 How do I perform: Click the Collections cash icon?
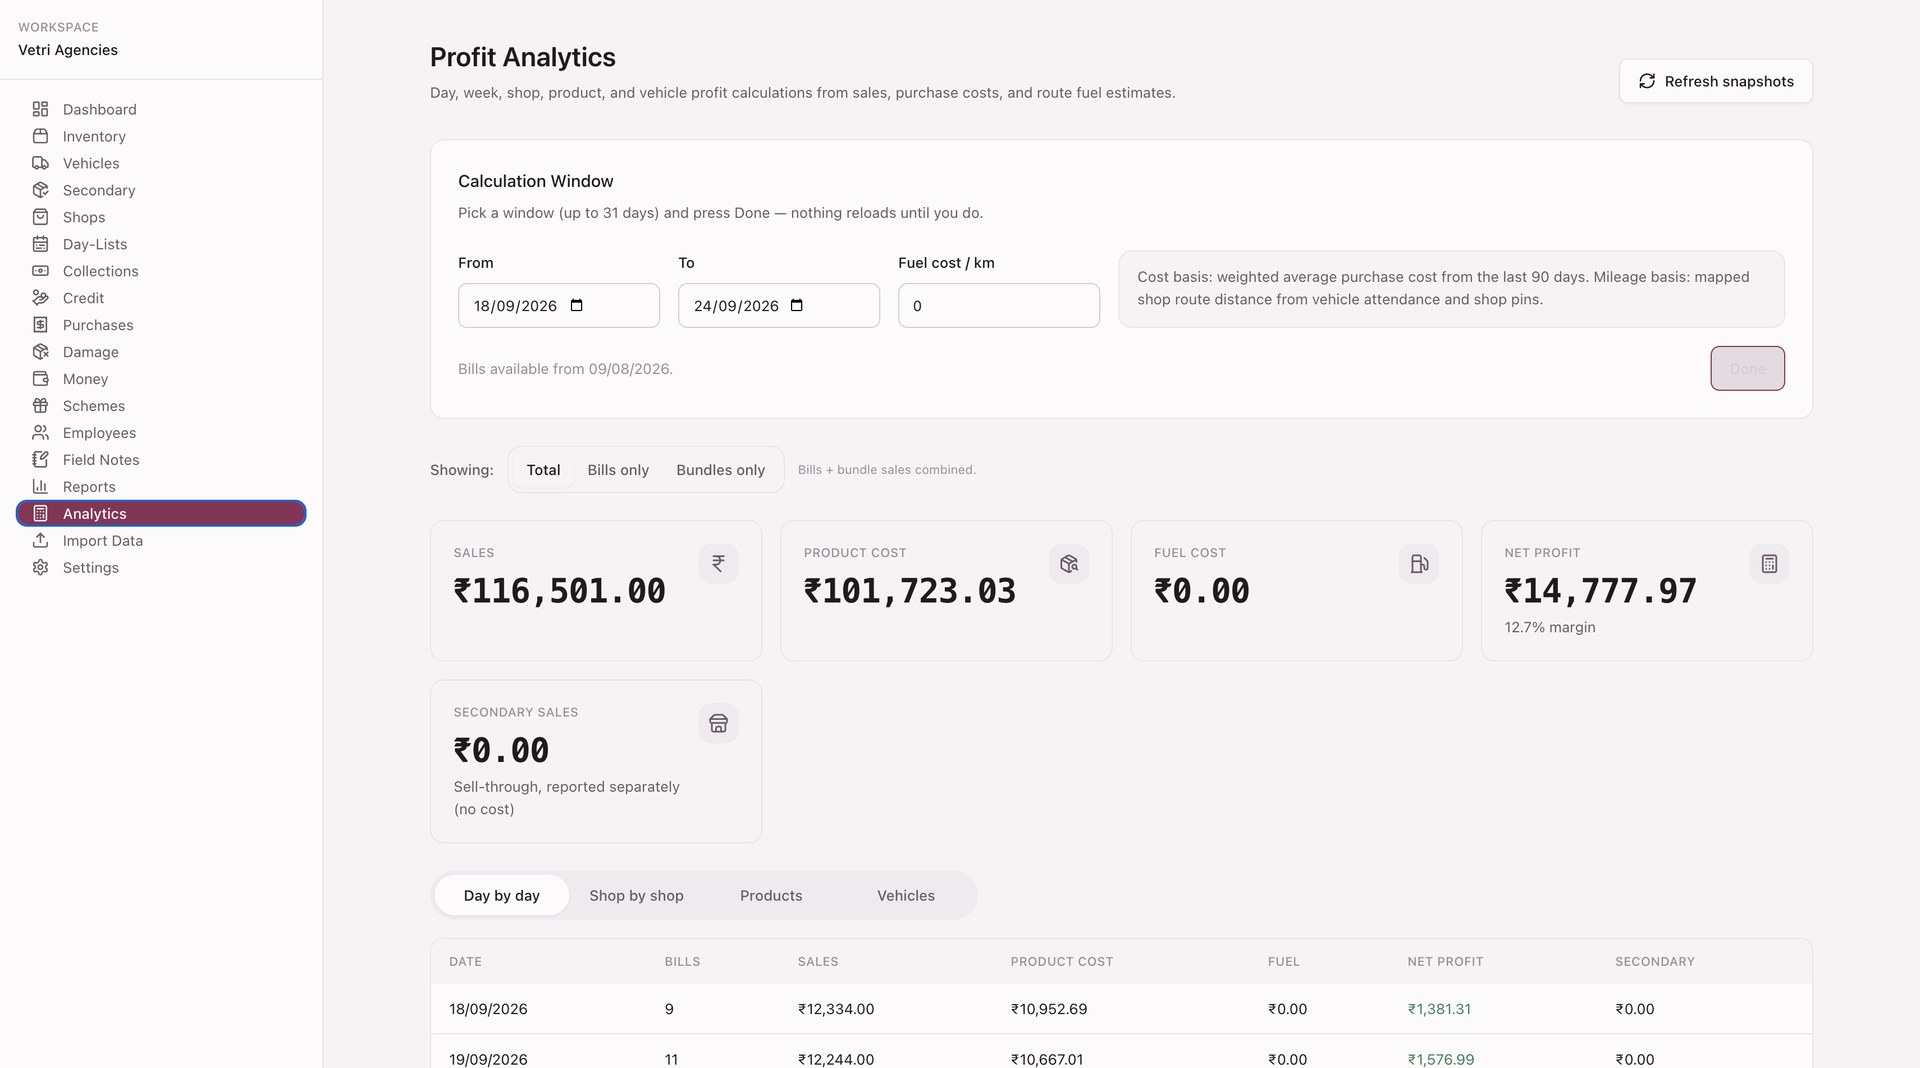(40, 271)
